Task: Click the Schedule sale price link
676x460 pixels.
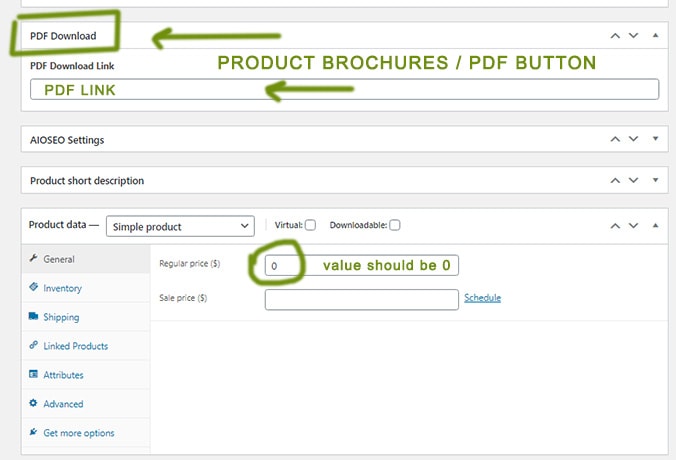Action: click(482, 298)
